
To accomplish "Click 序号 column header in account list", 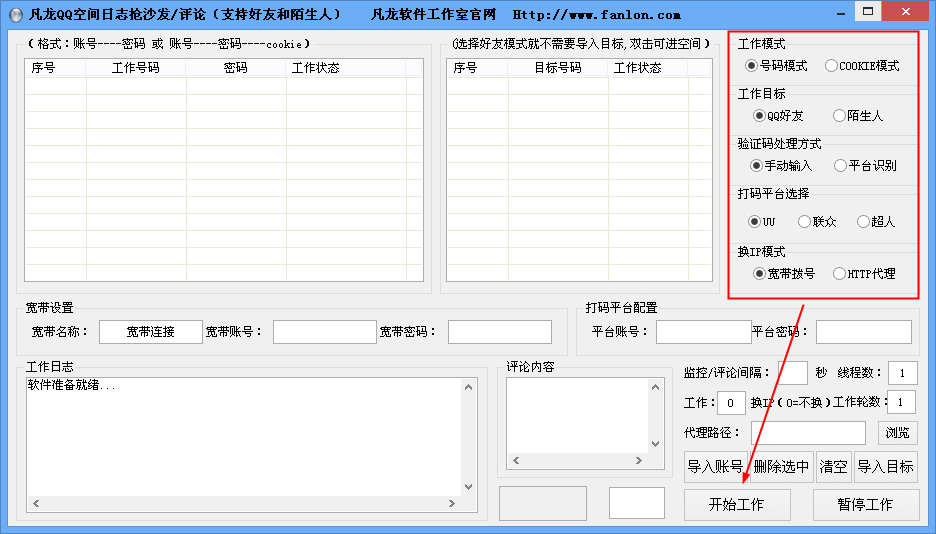I will click(56, 68).
